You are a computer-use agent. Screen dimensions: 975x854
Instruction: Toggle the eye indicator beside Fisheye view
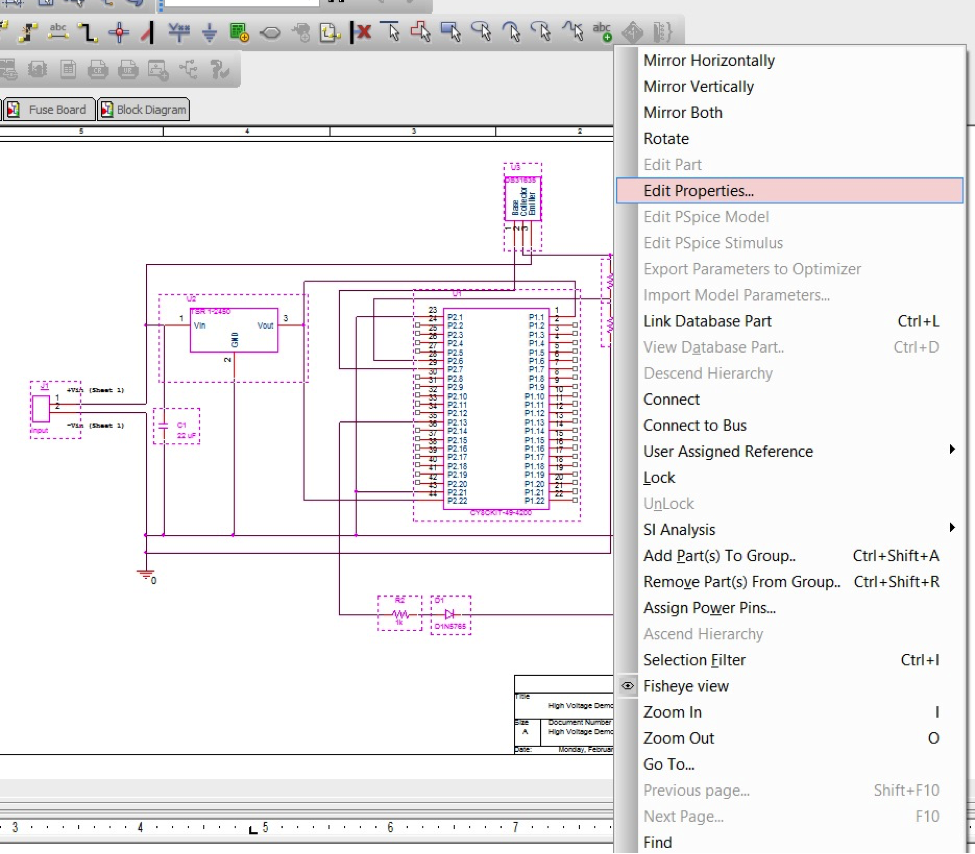[627, 686]
